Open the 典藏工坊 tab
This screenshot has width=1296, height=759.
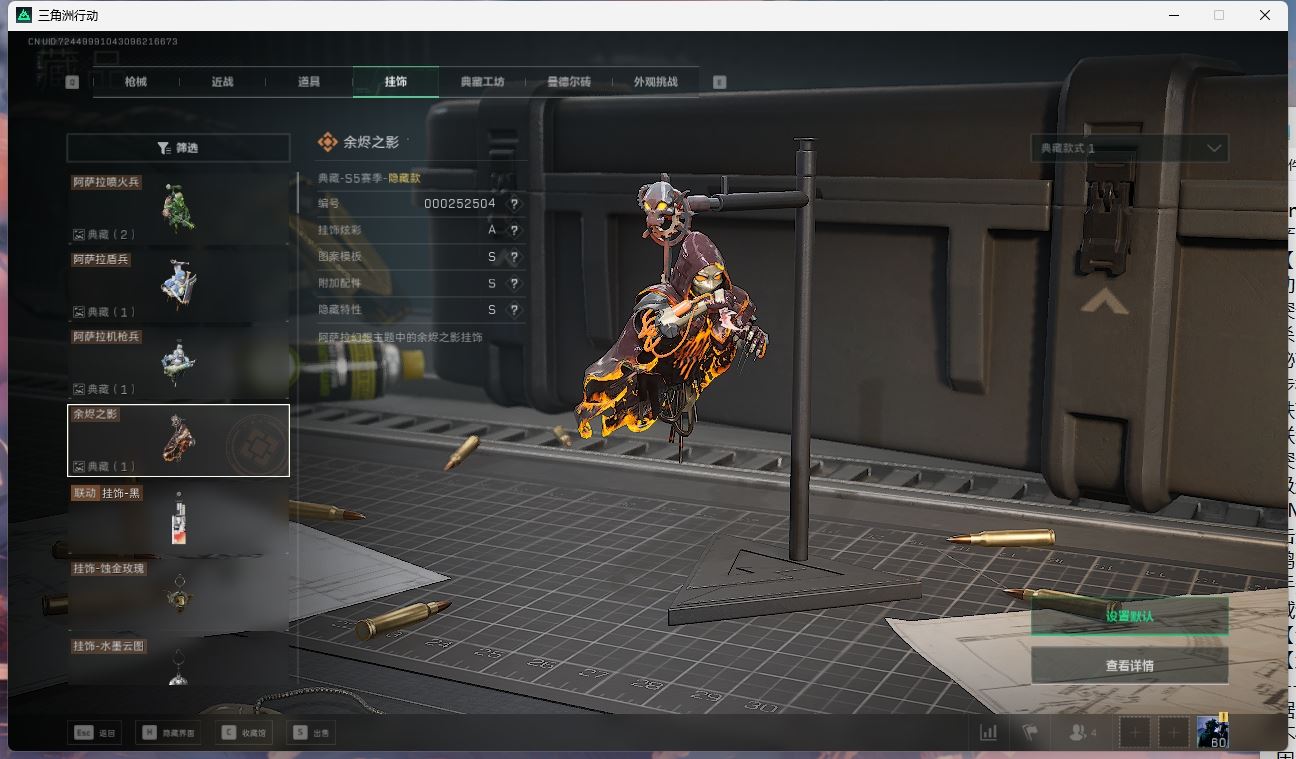pos(482,82)
